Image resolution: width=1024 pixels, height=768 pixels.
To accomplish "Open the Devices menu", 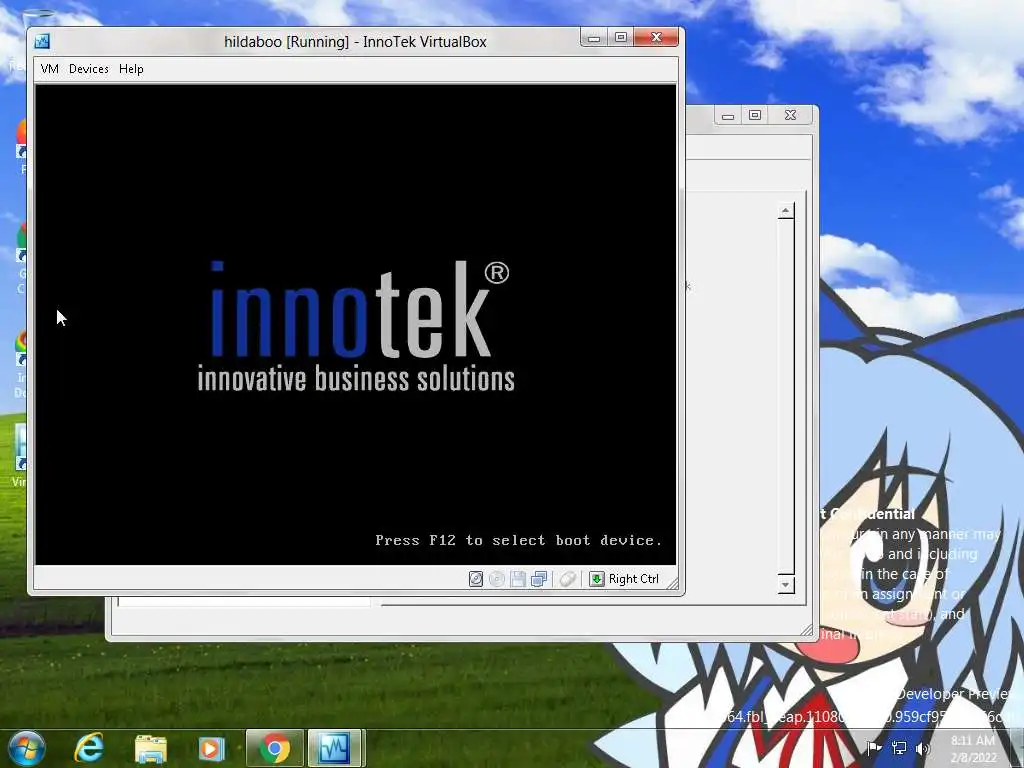I will pos(89,69).
